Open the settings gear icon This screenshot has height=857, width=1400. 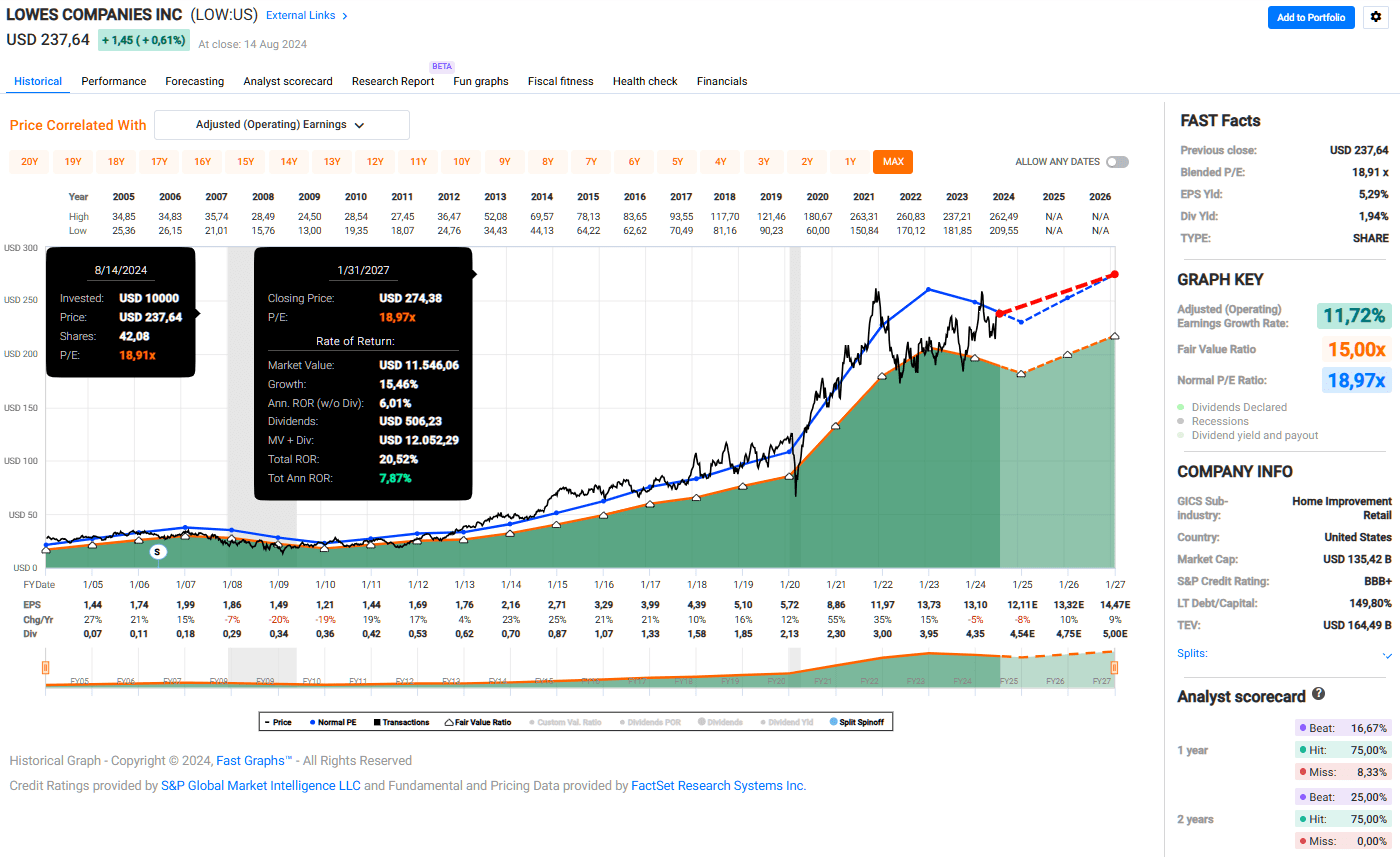pyautogui.click(x=1377, y=17)
